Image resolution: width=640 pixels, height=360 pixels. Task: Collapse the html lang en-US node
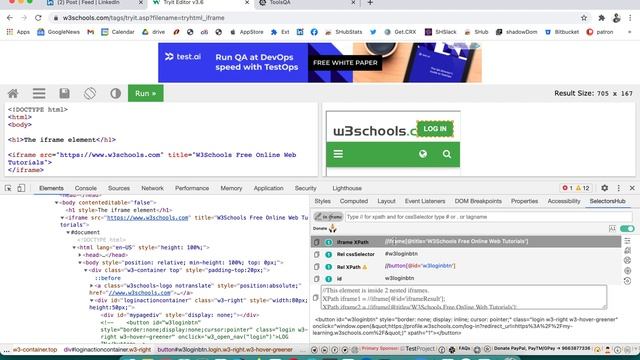[74, 247]
